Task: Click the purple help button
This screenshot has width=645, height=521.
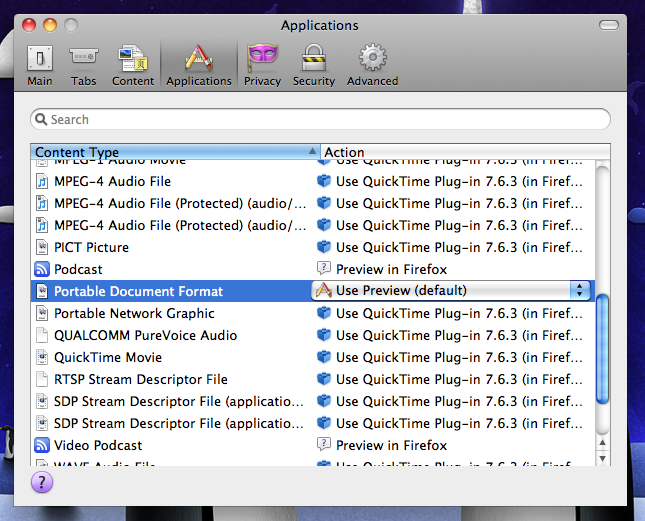Action: pyautogui.click(x=42, y=482)
